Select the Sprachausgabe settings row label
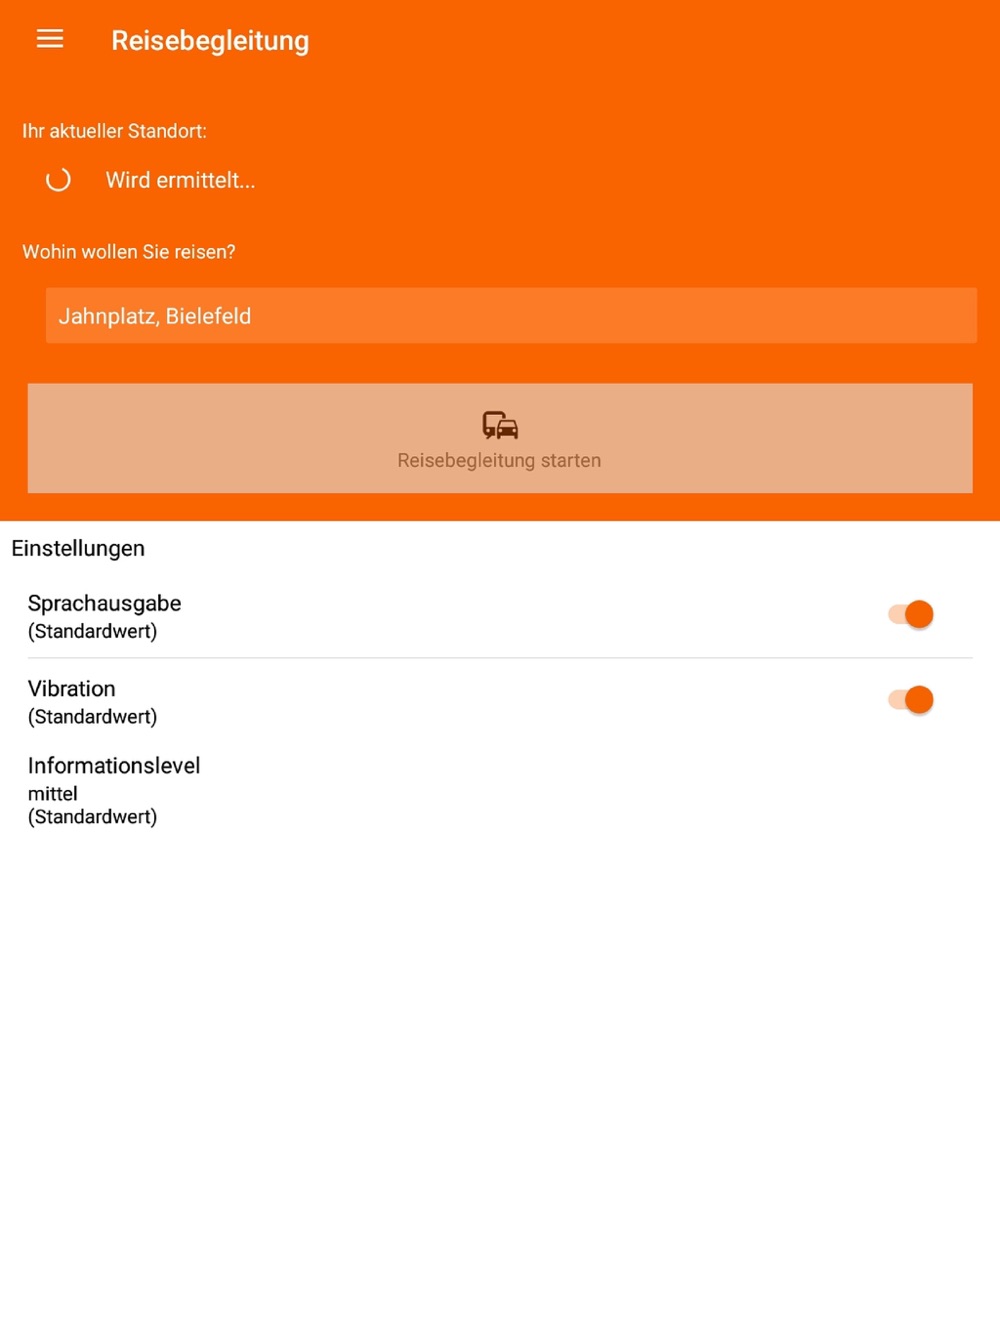This screenshot has width=1000, height=1334. [x=104, y=603]
